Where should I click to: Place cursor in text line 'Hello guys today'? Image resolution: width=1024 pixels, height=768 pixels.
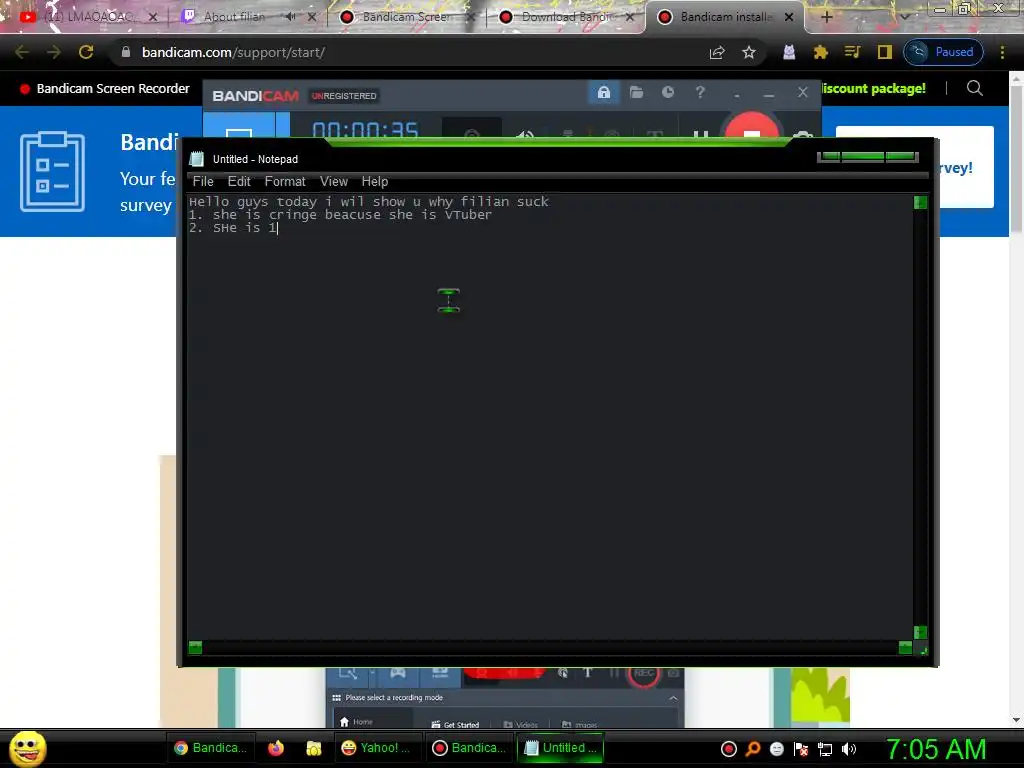[369, 202]
